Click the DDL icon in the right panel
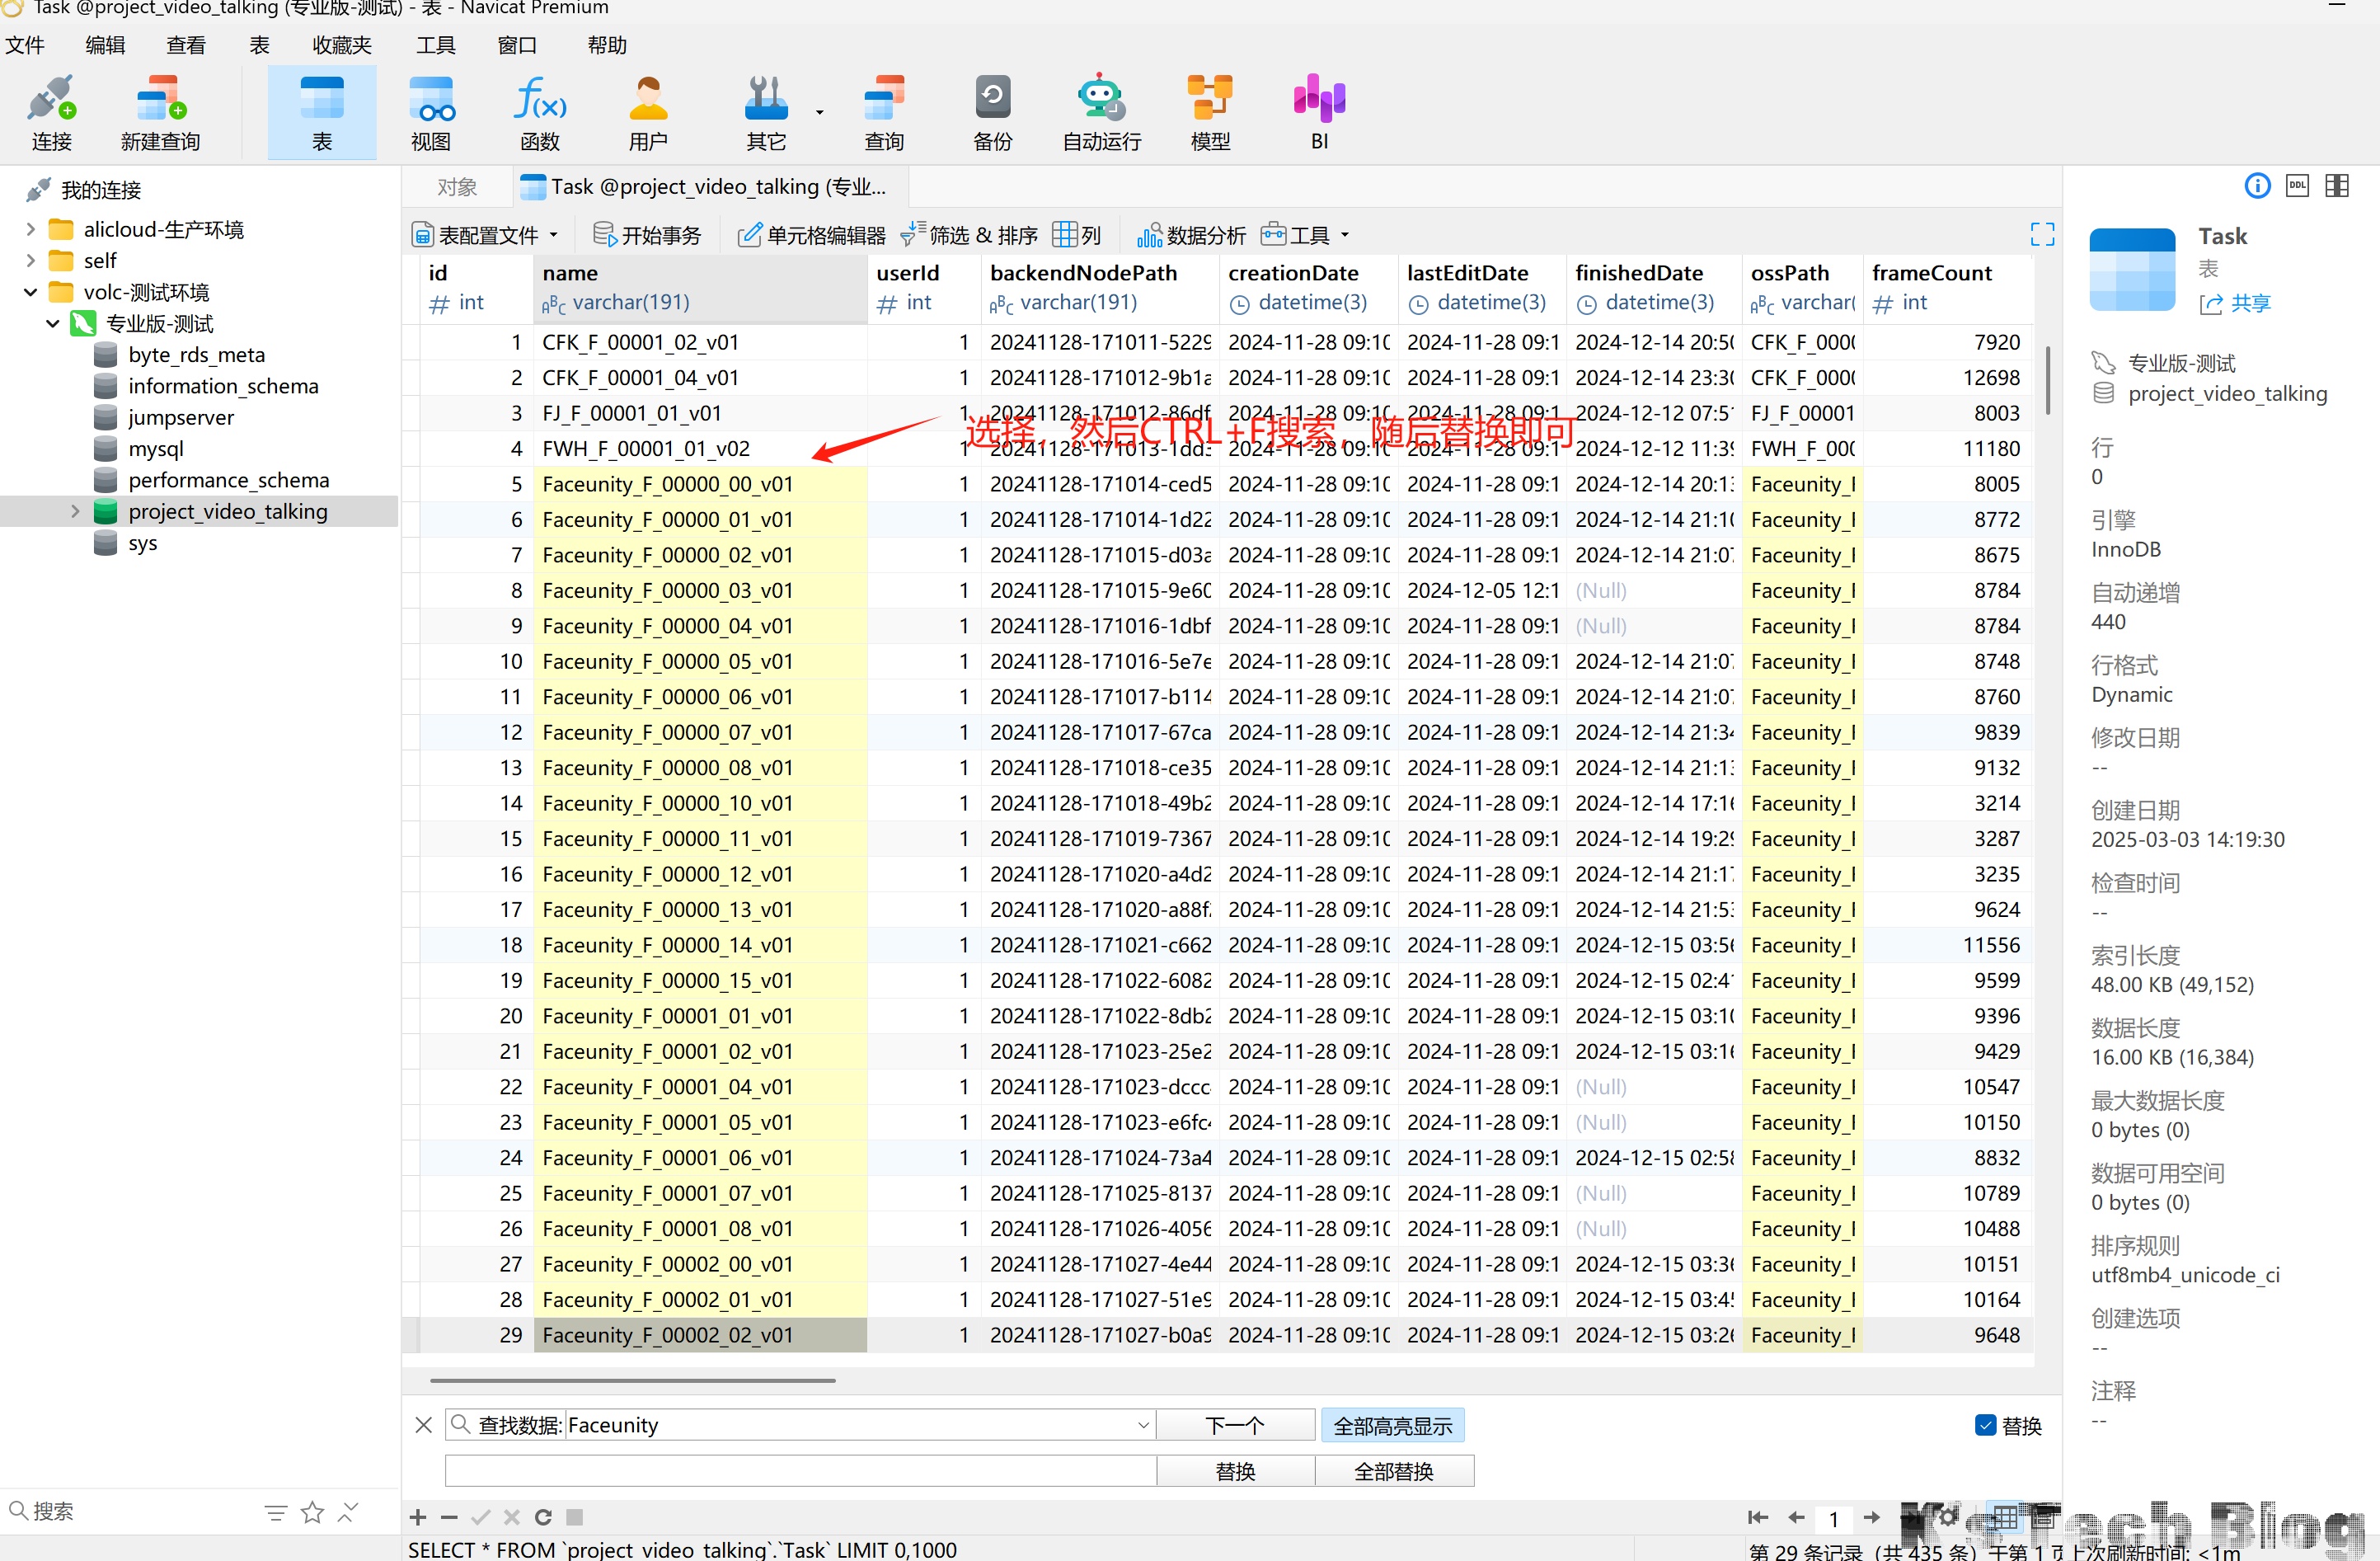 click(x=2297, y=186)
